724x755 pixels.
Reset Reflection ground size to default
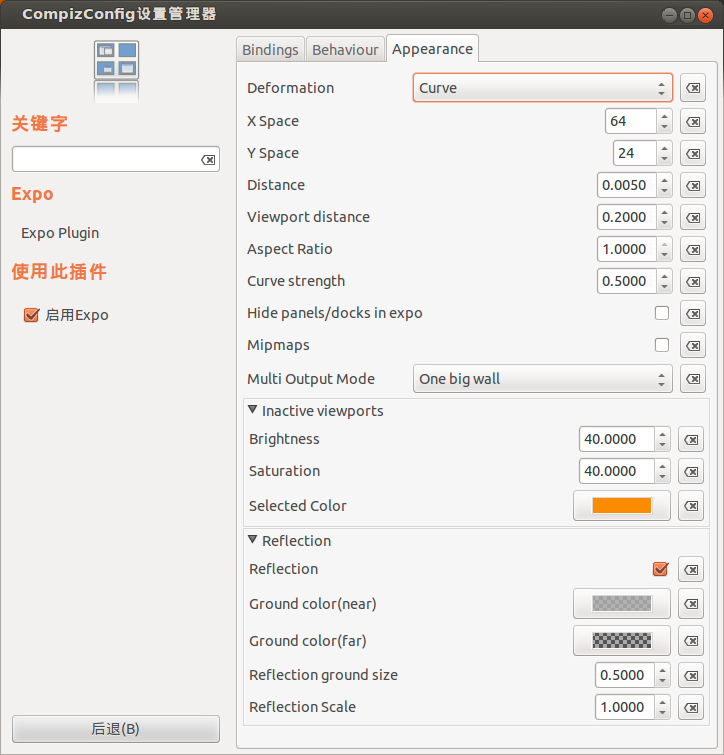click(691, 676)
